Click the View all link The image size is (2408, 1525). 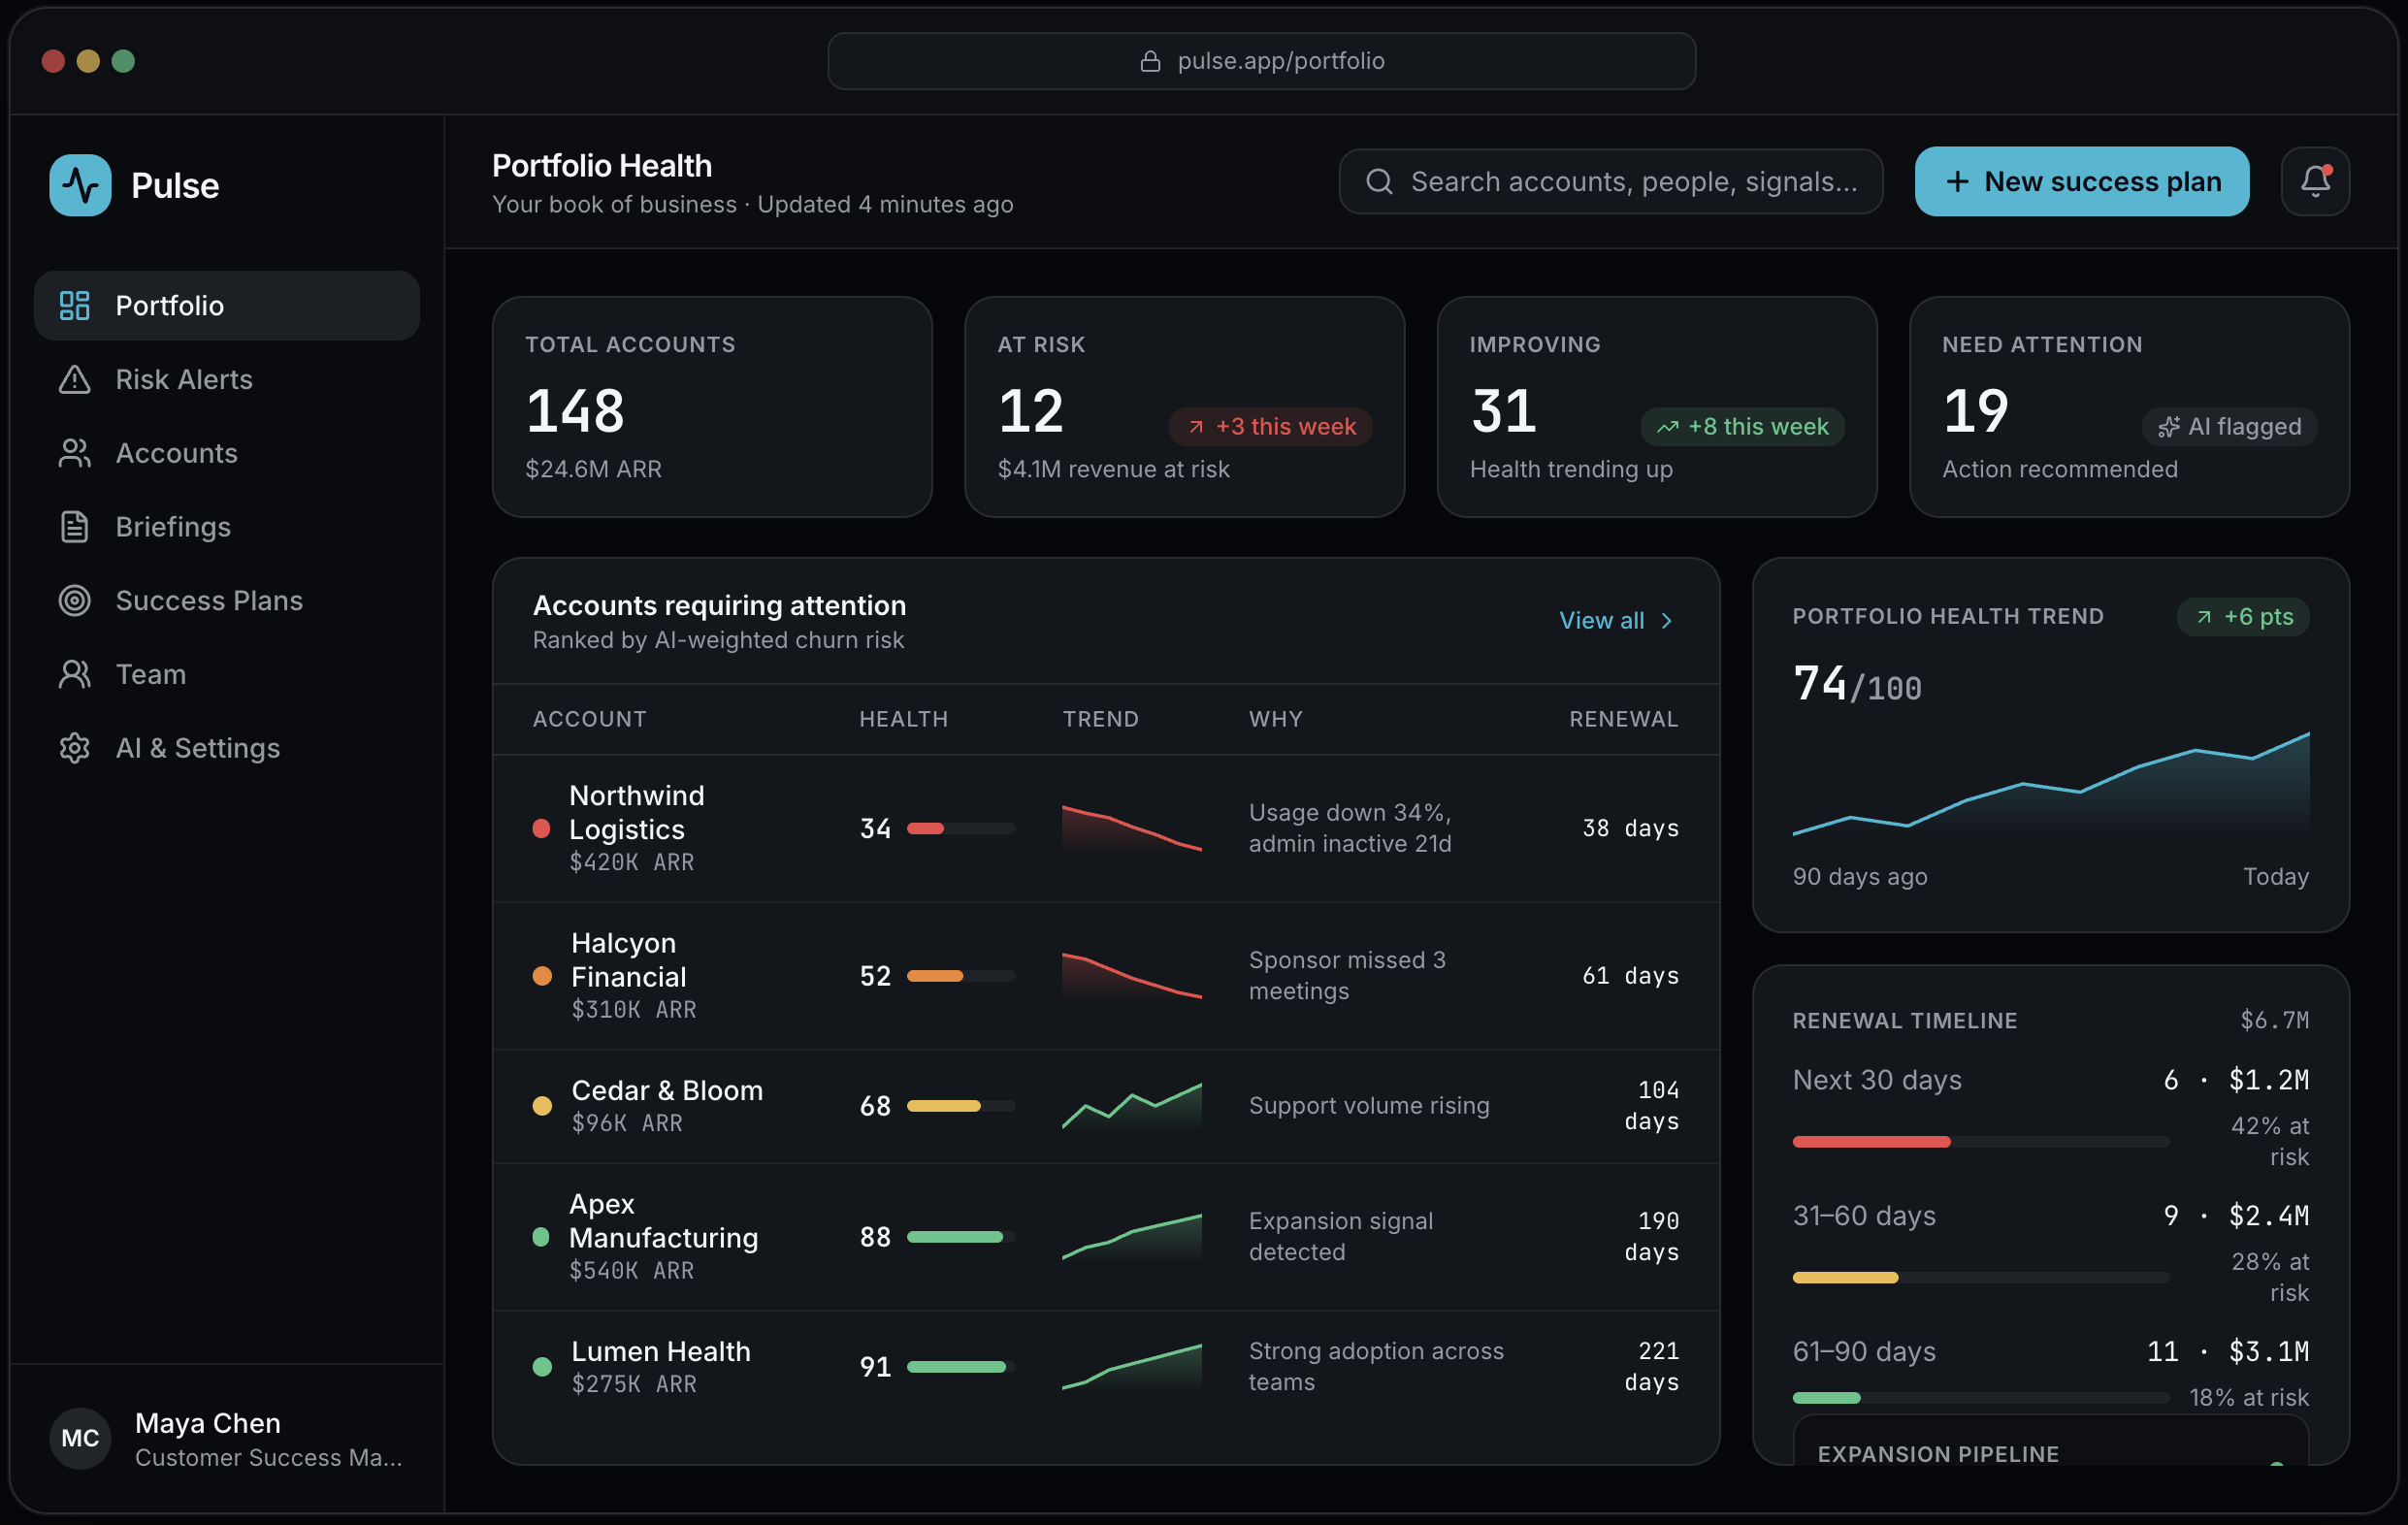[x=1616, y=620]
